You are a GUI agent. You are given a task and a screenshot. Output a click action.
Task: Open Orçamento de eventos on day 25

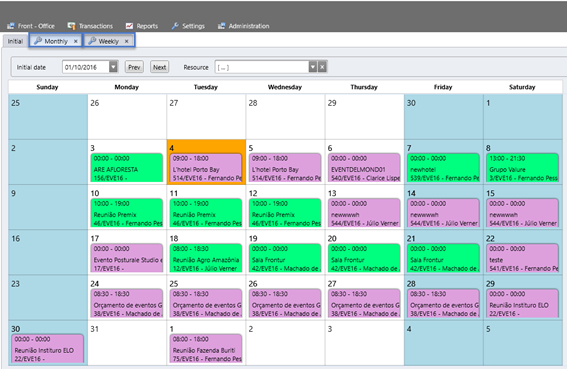point(206,303)
